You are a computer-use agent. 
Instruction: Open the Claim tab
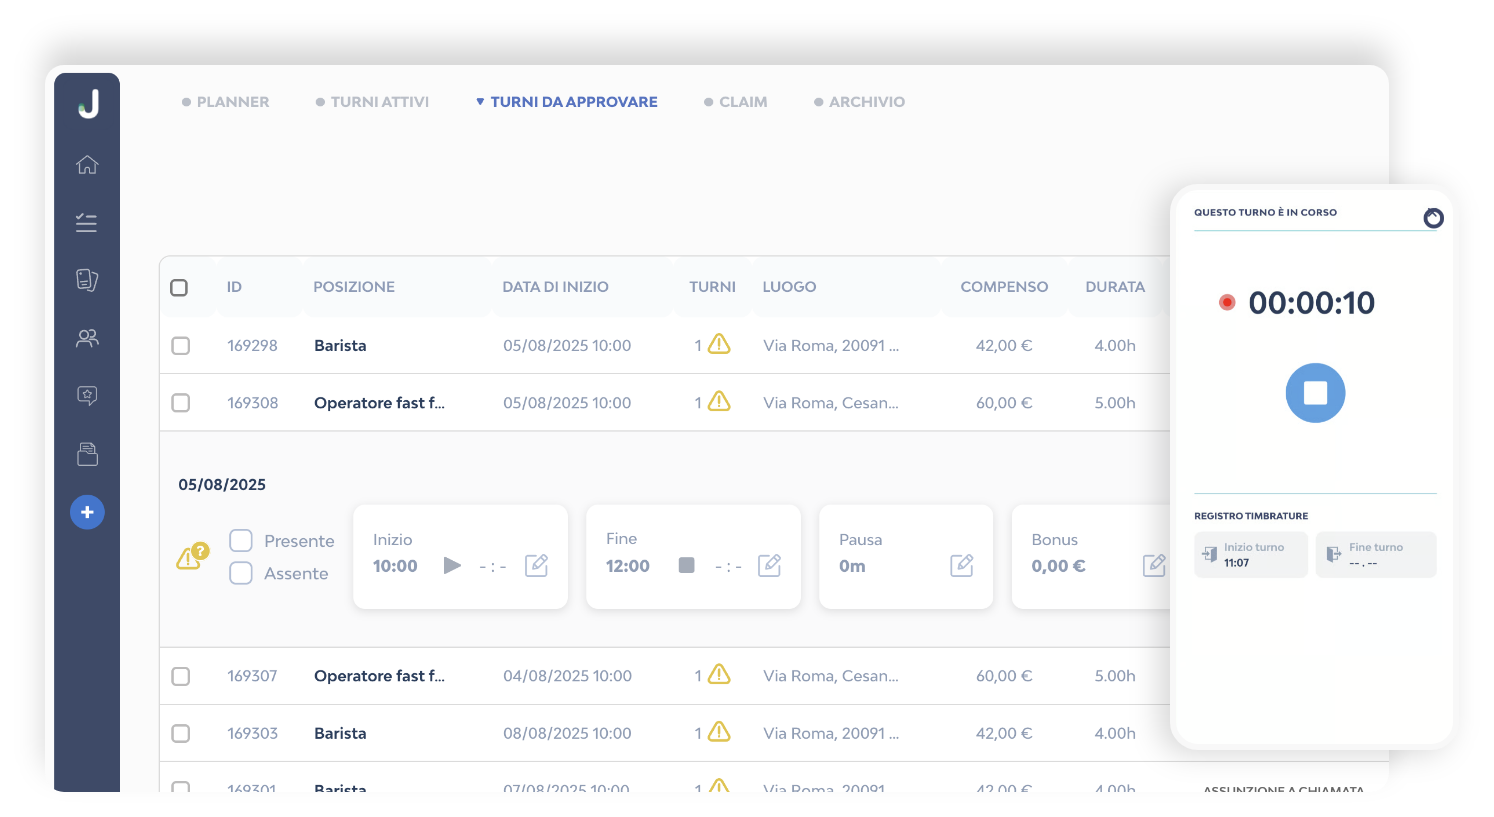pyautogui.click(x=736, y=102)
